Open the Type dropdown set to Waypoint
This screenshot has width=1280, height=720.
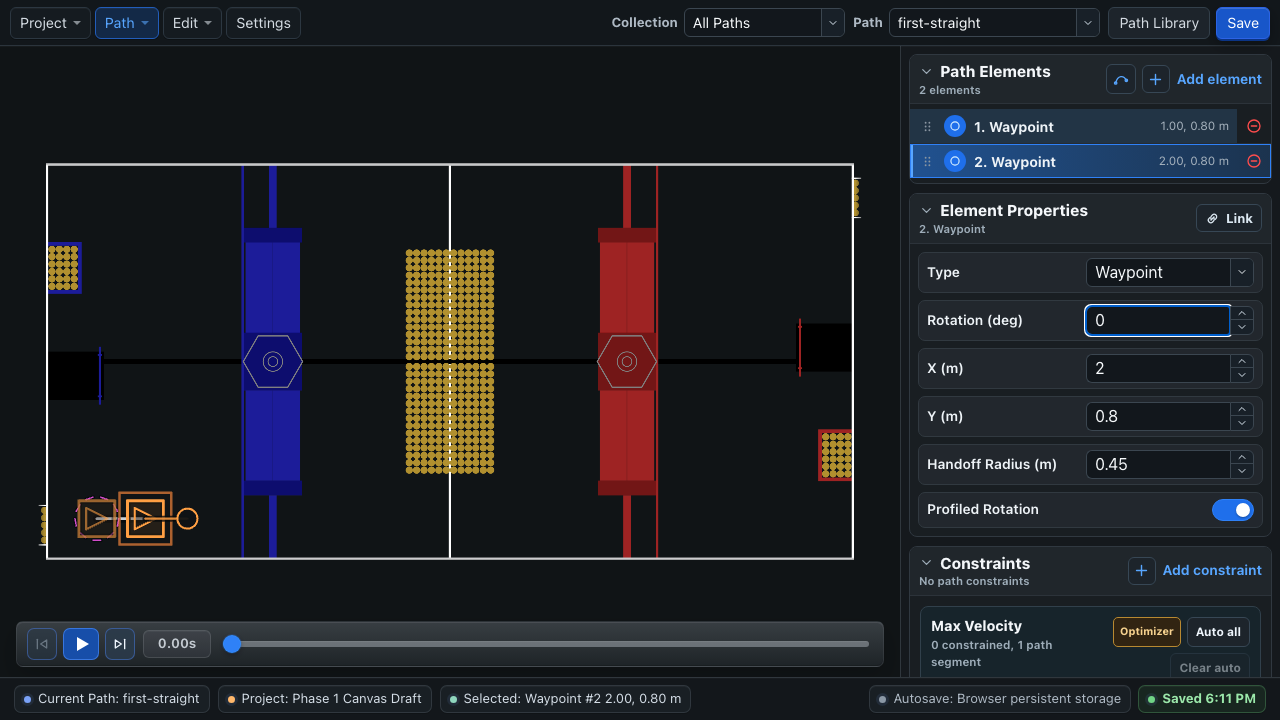point(1169,272)
